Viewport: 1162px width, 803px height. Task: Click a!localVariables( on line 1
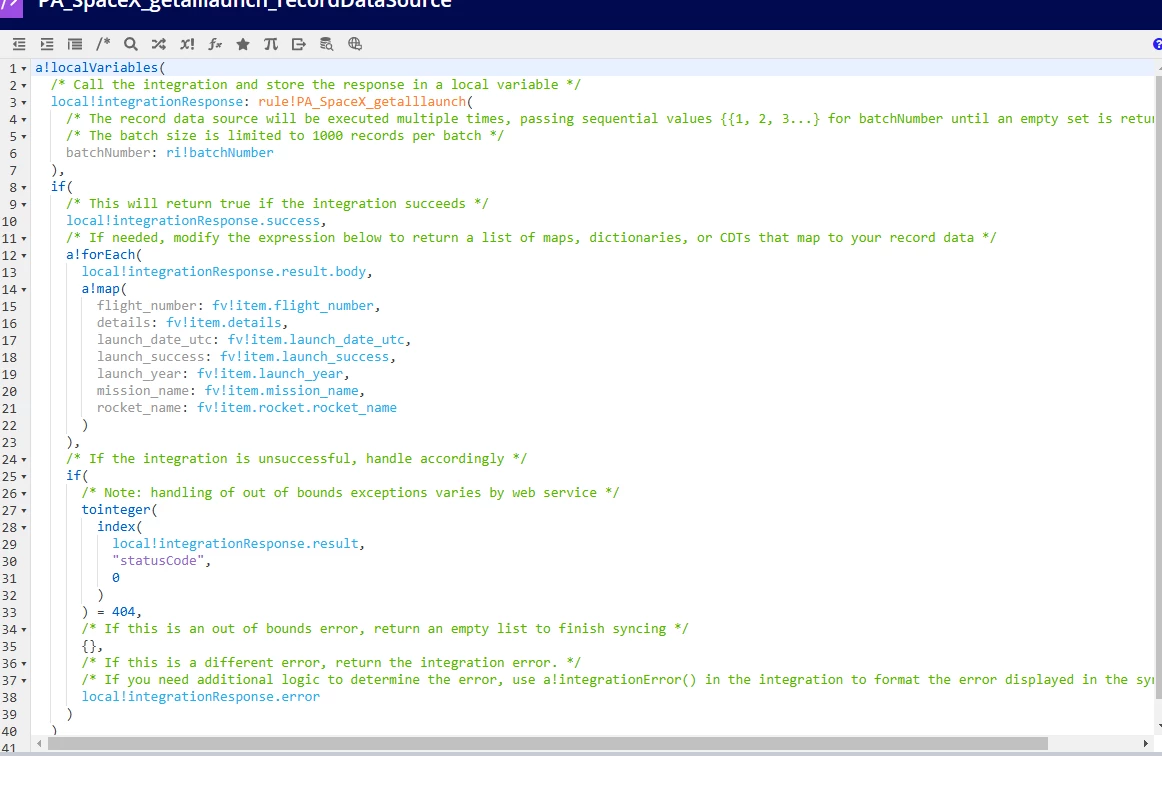100,67
